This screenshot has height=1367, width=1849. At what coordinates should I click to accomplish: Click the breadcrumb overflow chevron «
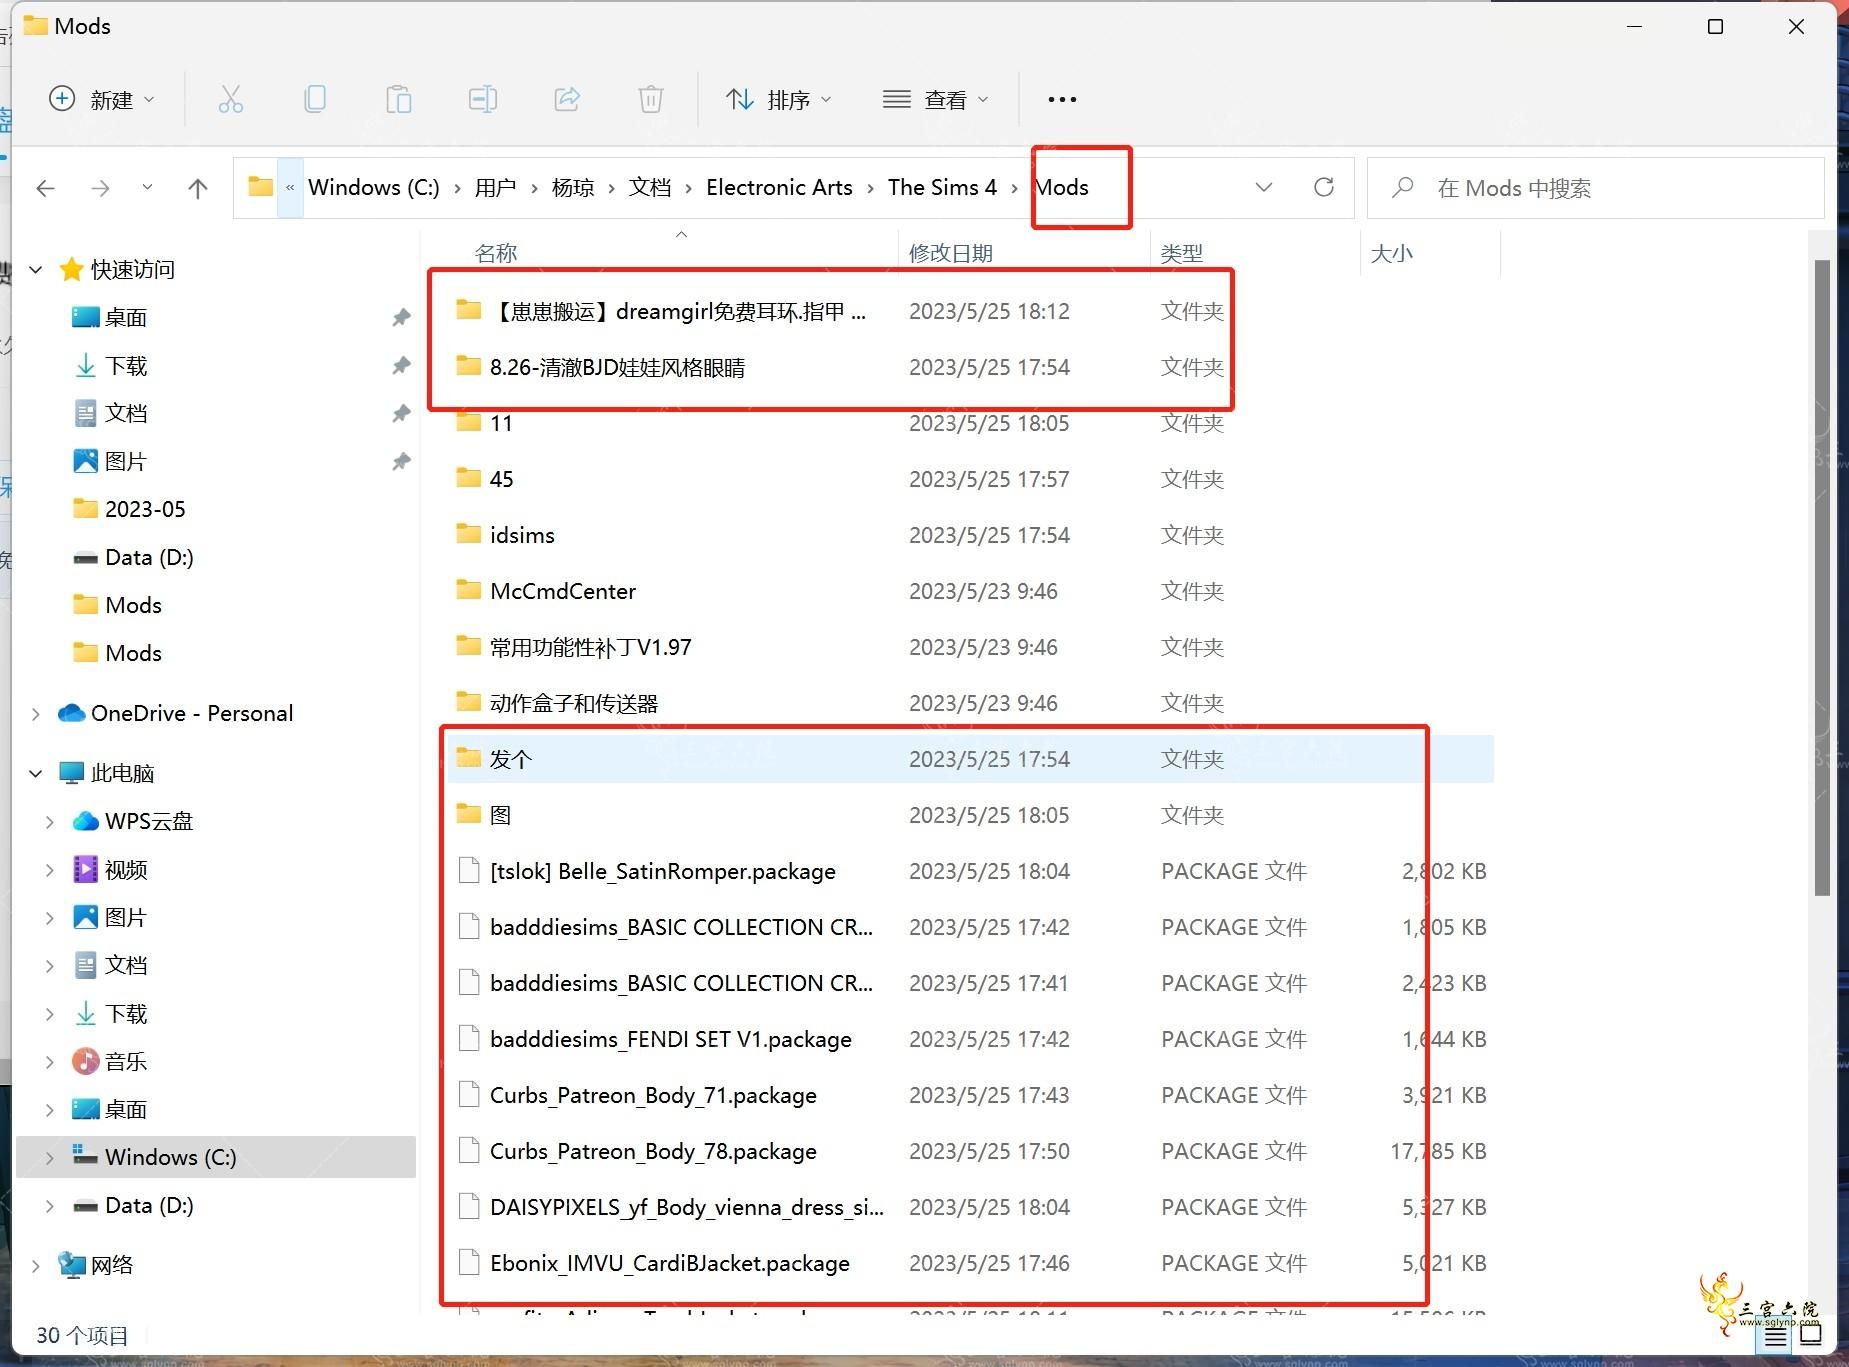click(x=290, y=187)
